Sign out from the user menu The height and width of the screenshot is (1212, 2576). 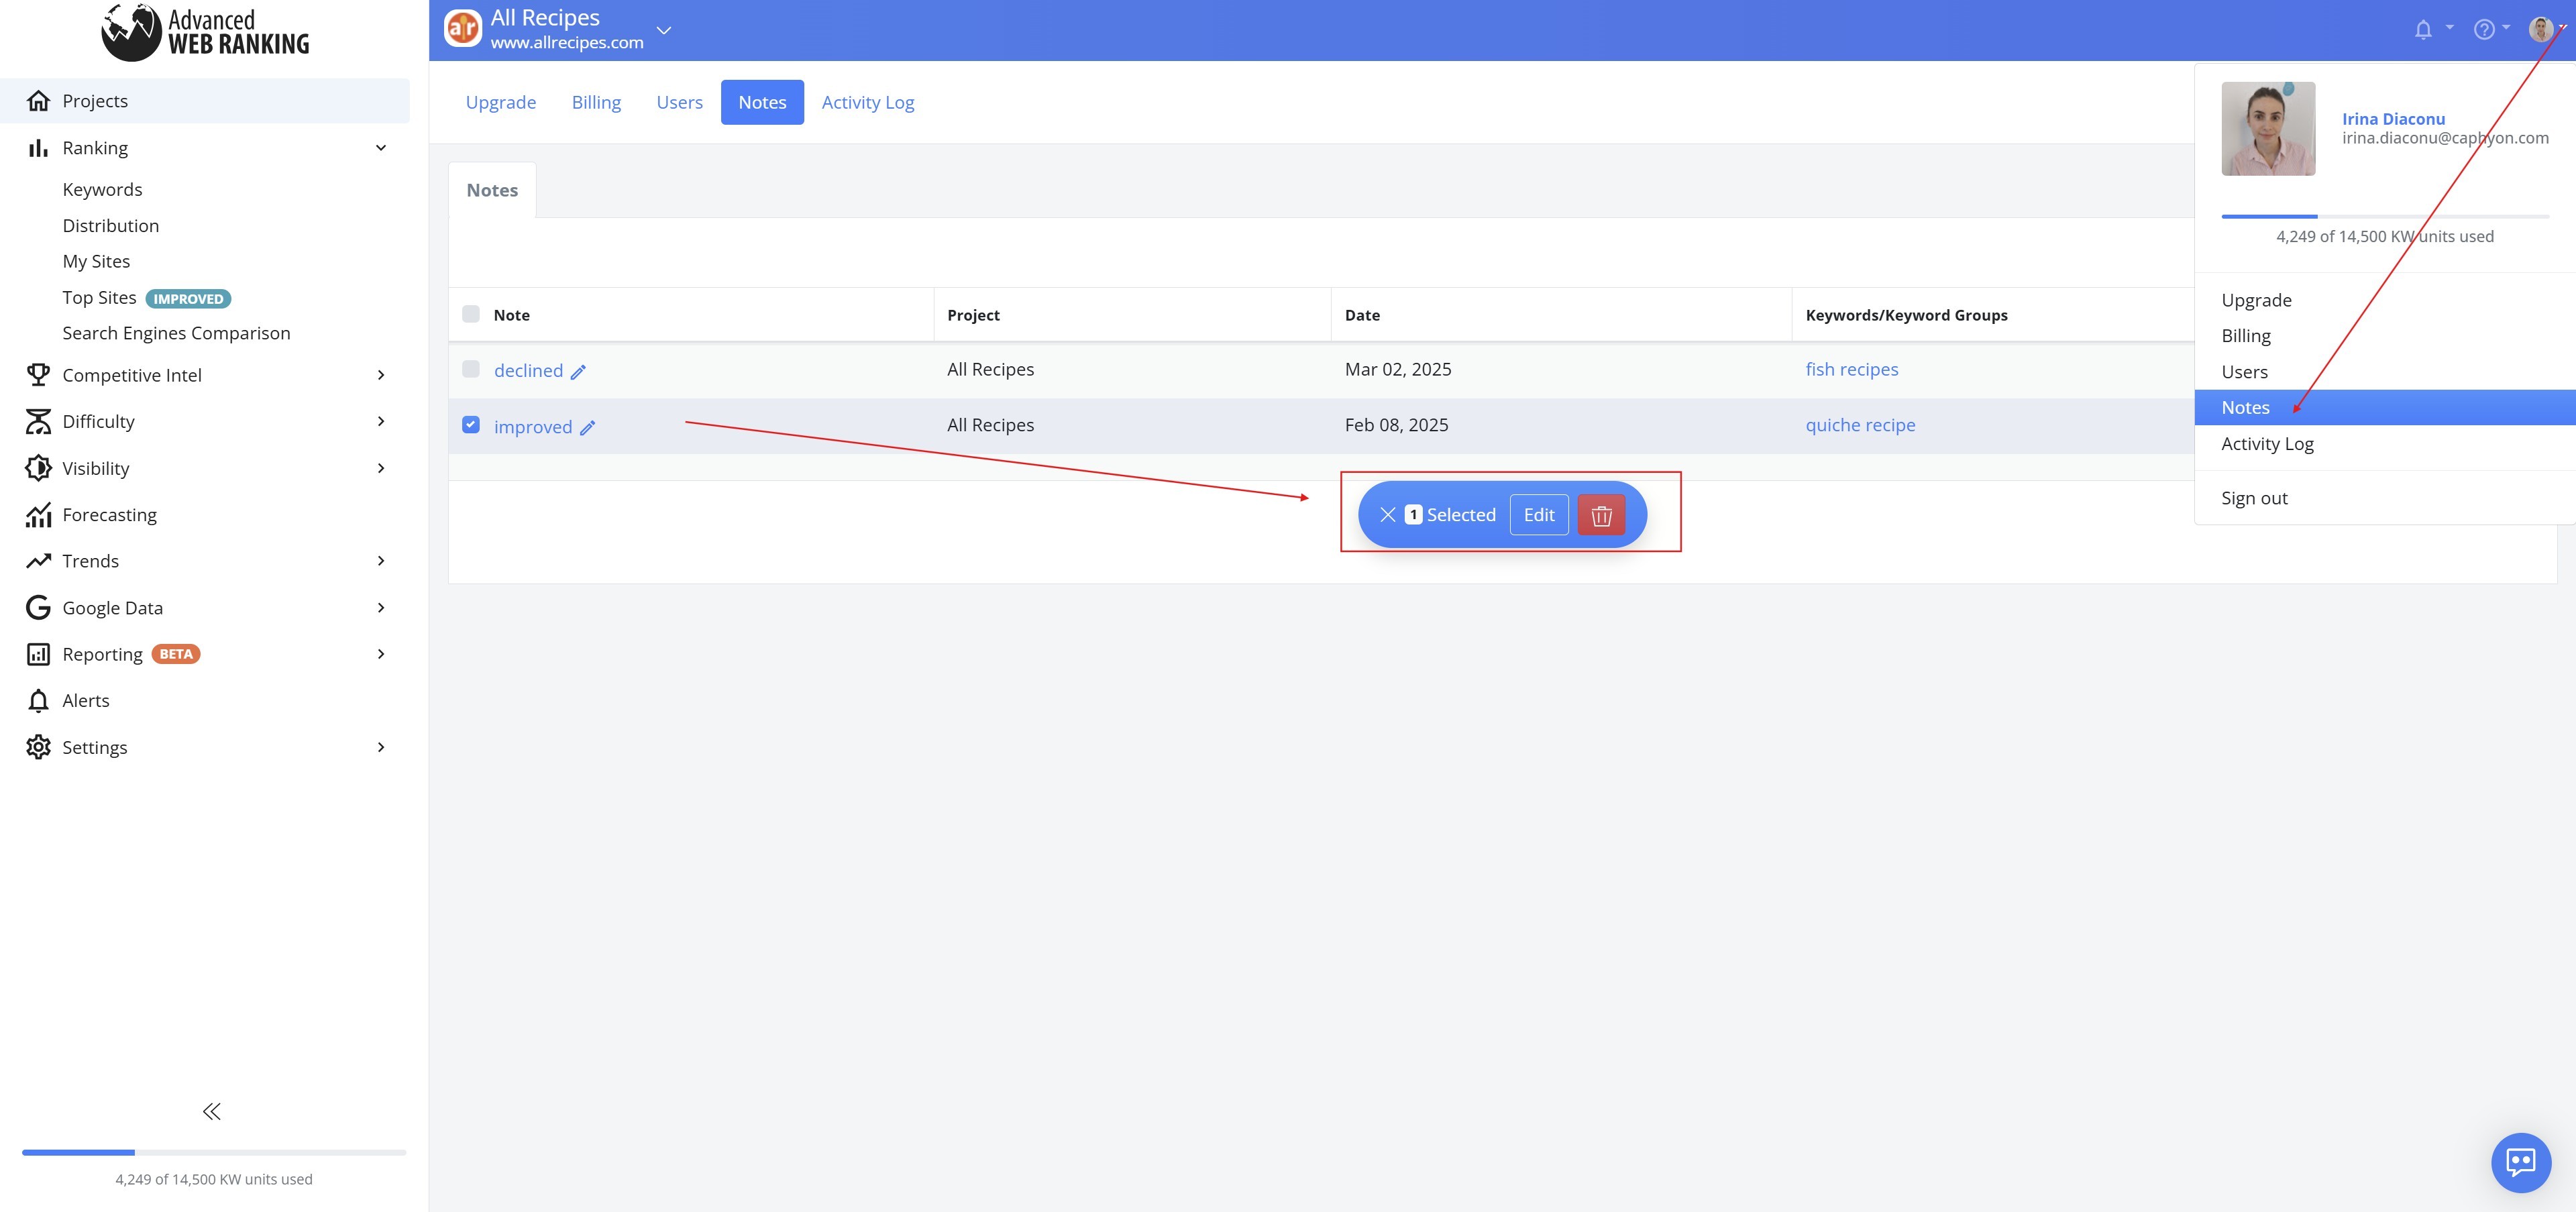(2385, 498)
